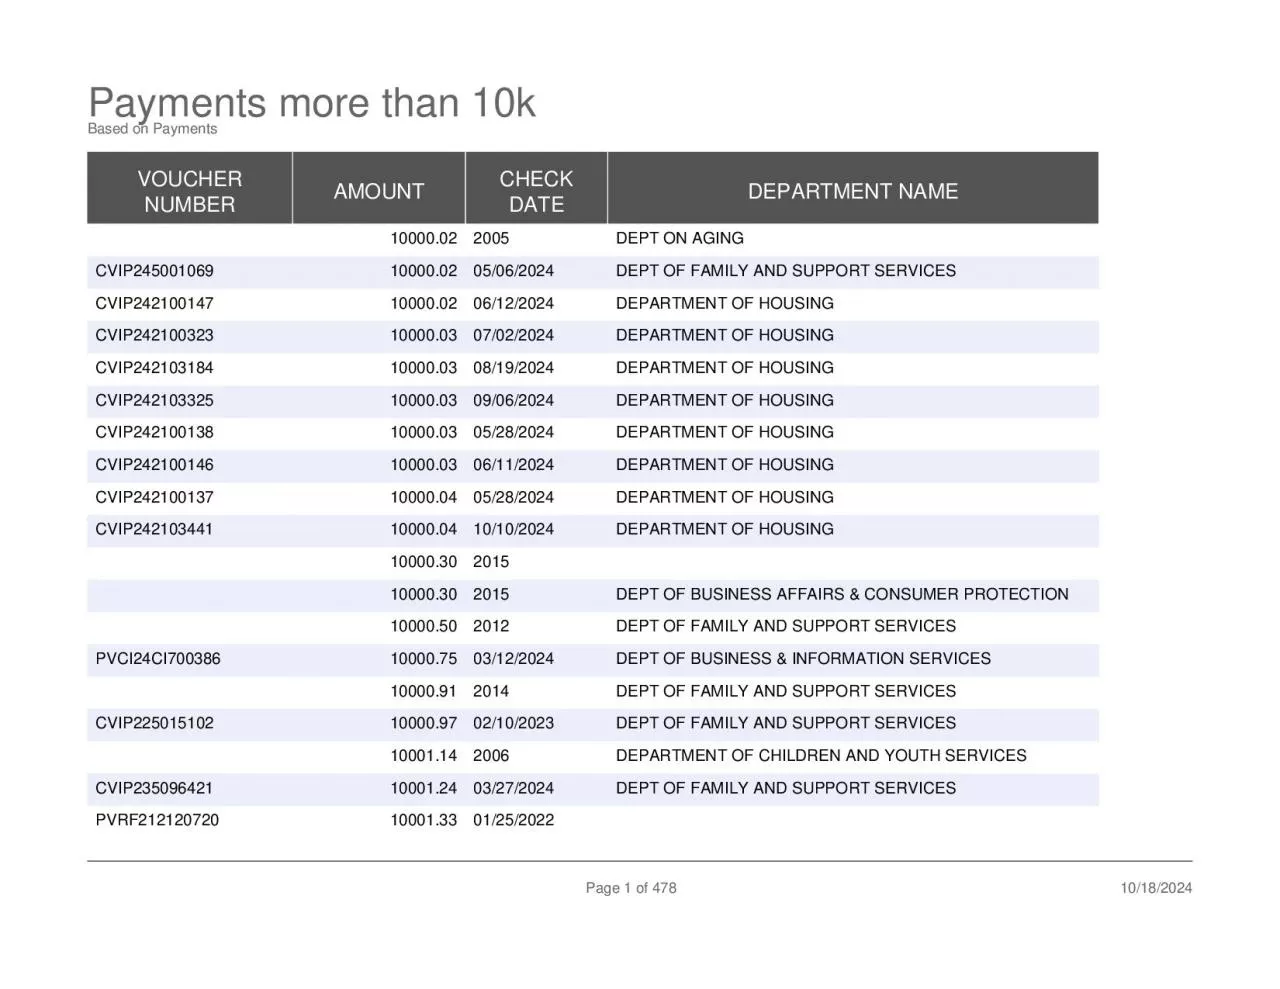Select voucher CVIP245001069
This screenshot has width=1280, height=989.
click(x=154, y=271)
